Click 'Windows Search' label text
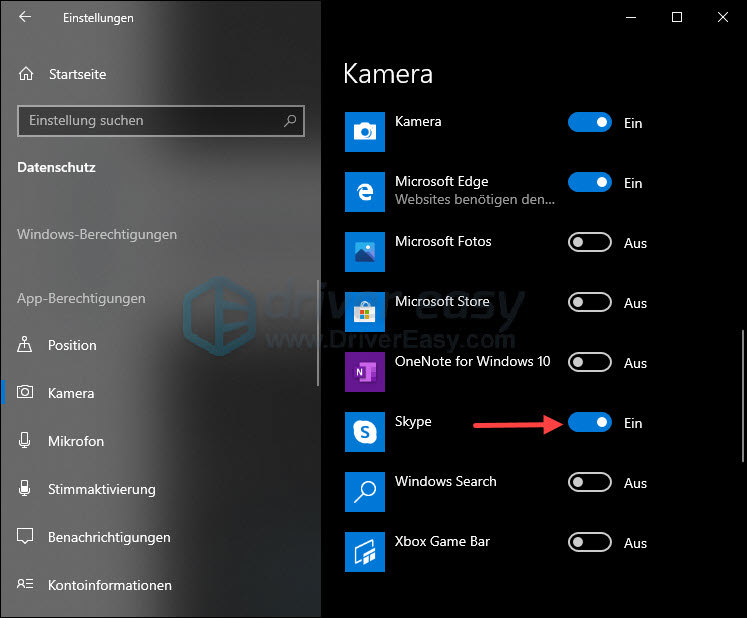This screenshot has width=747, height=618. click(446, 481)
